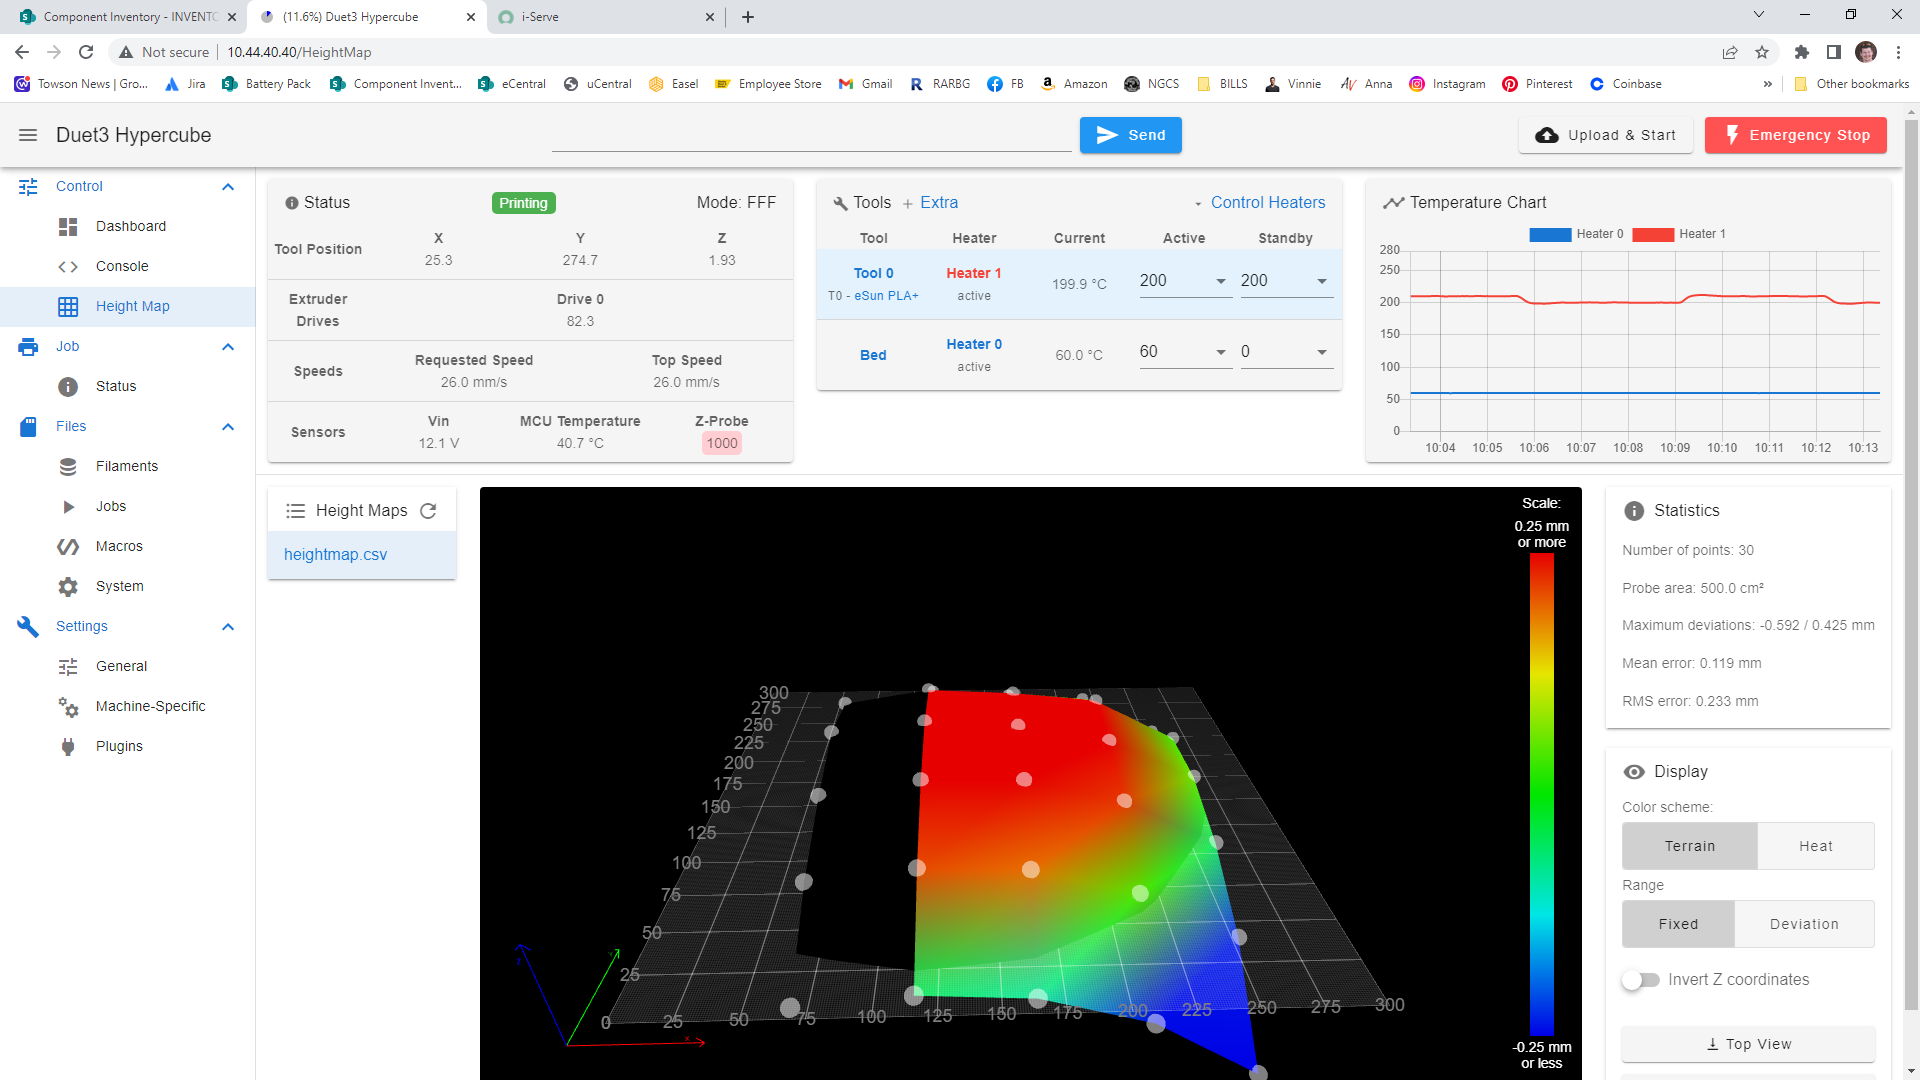Viewport: 1920px width, 1080px height.
Task: Collapse the Job section
Action: tap(228, 347)
